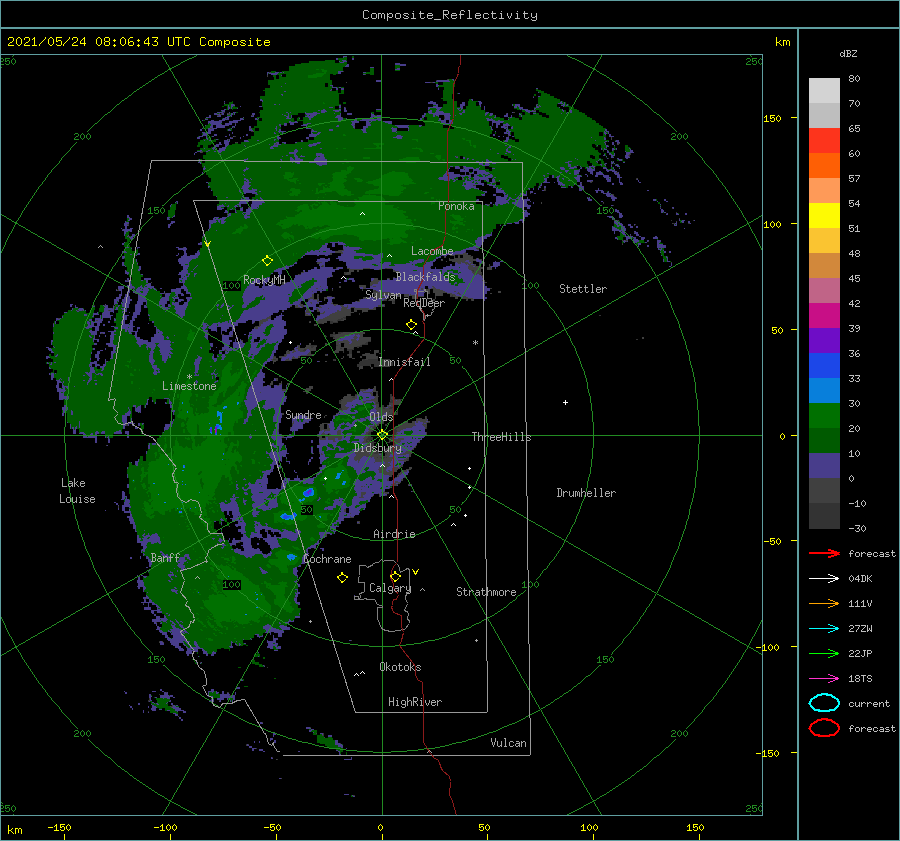The height and width of the screenshot is (841, 900).
Task: Click the 45 dBZ pink color swatch
Action: pyautogui.click(x=824, y=290)
